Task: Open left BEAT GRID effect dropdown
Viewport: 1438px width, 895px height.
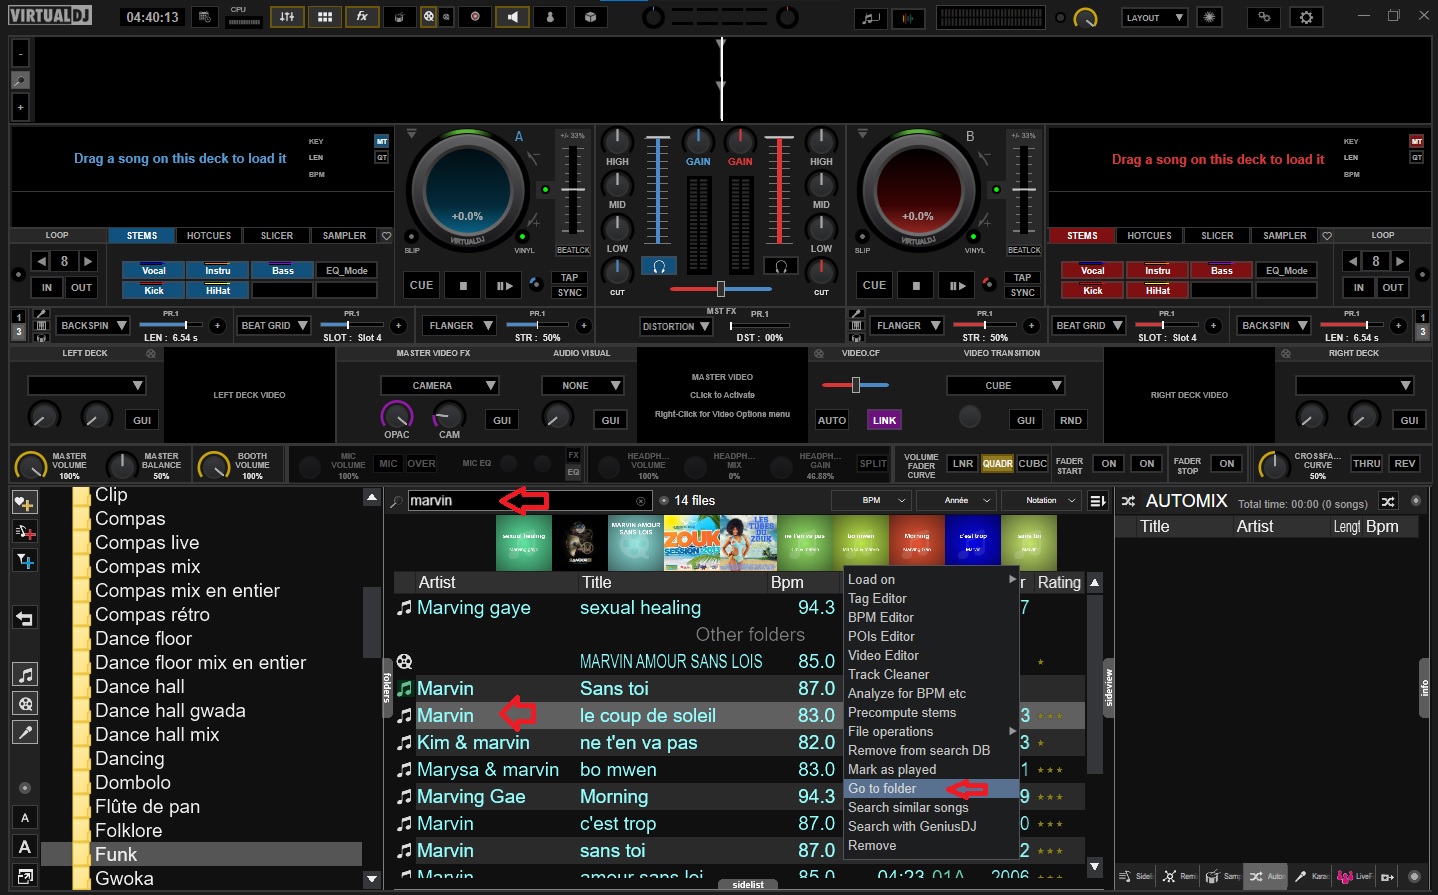Action: pyautogui.click(x=274, y=325)
